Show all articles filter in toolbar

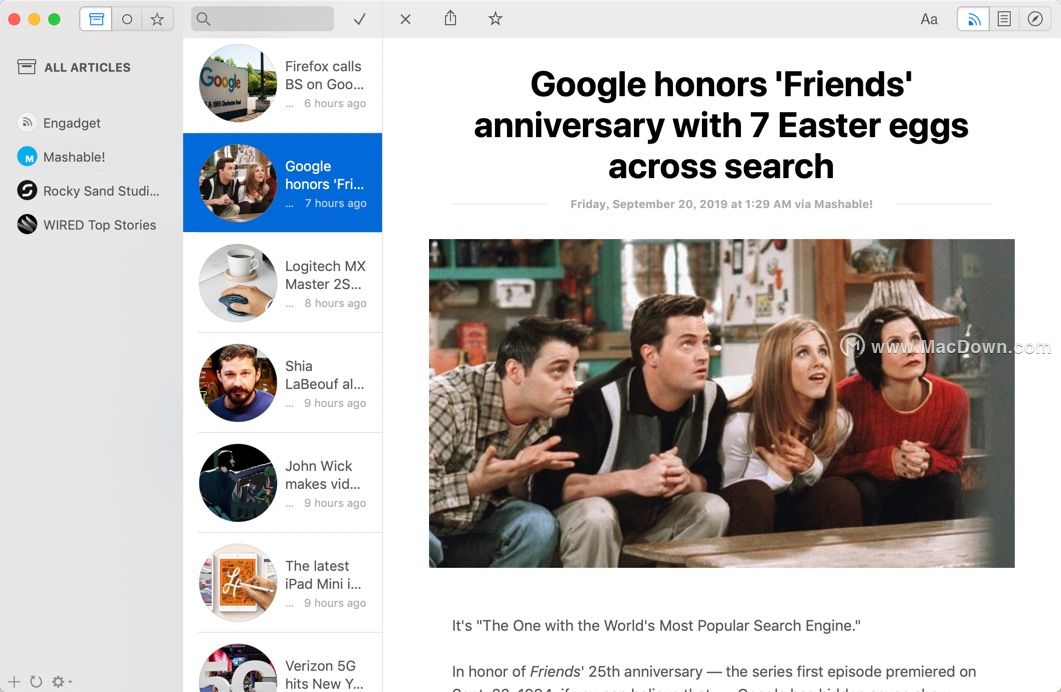(x=96, y=19)
